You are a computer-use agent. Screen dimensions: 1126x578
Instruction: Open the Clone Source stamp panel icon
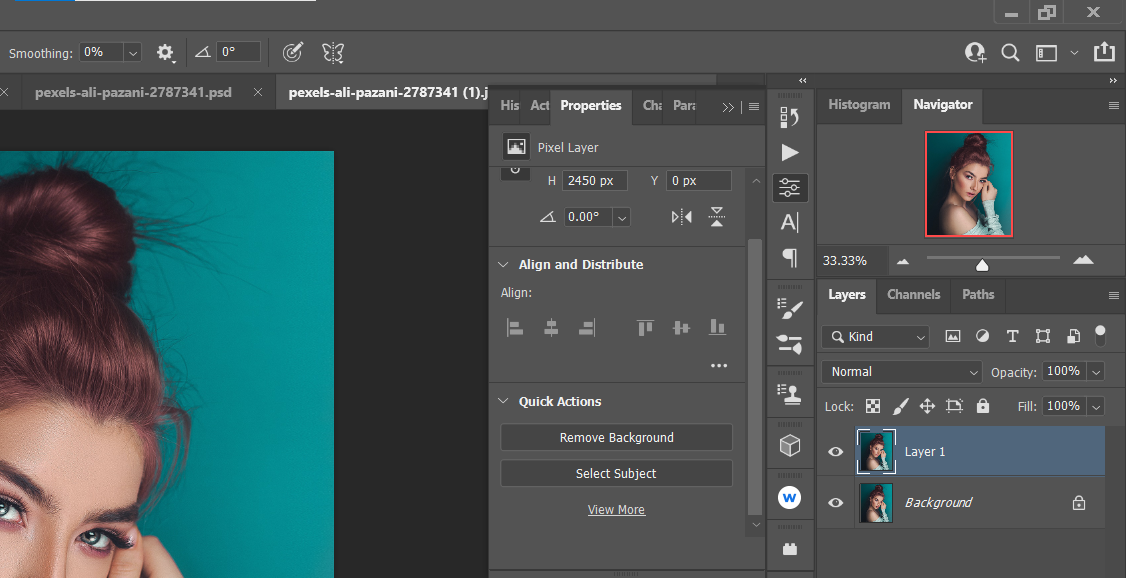[x=790, y=394]
